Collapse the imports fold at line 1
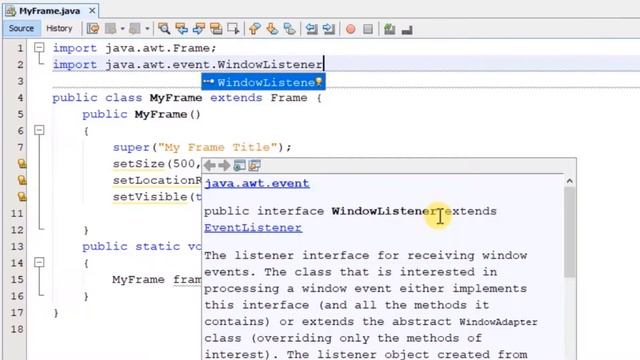 click(x=39, y=47)
